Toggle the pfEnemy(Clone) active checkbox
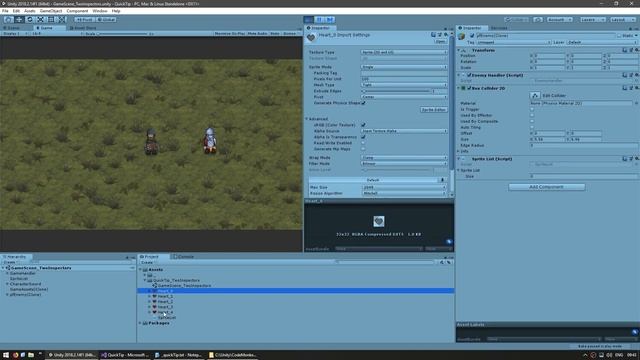This screenshot has width=640, height=360. pyautogui.click(x=472, y=36)
